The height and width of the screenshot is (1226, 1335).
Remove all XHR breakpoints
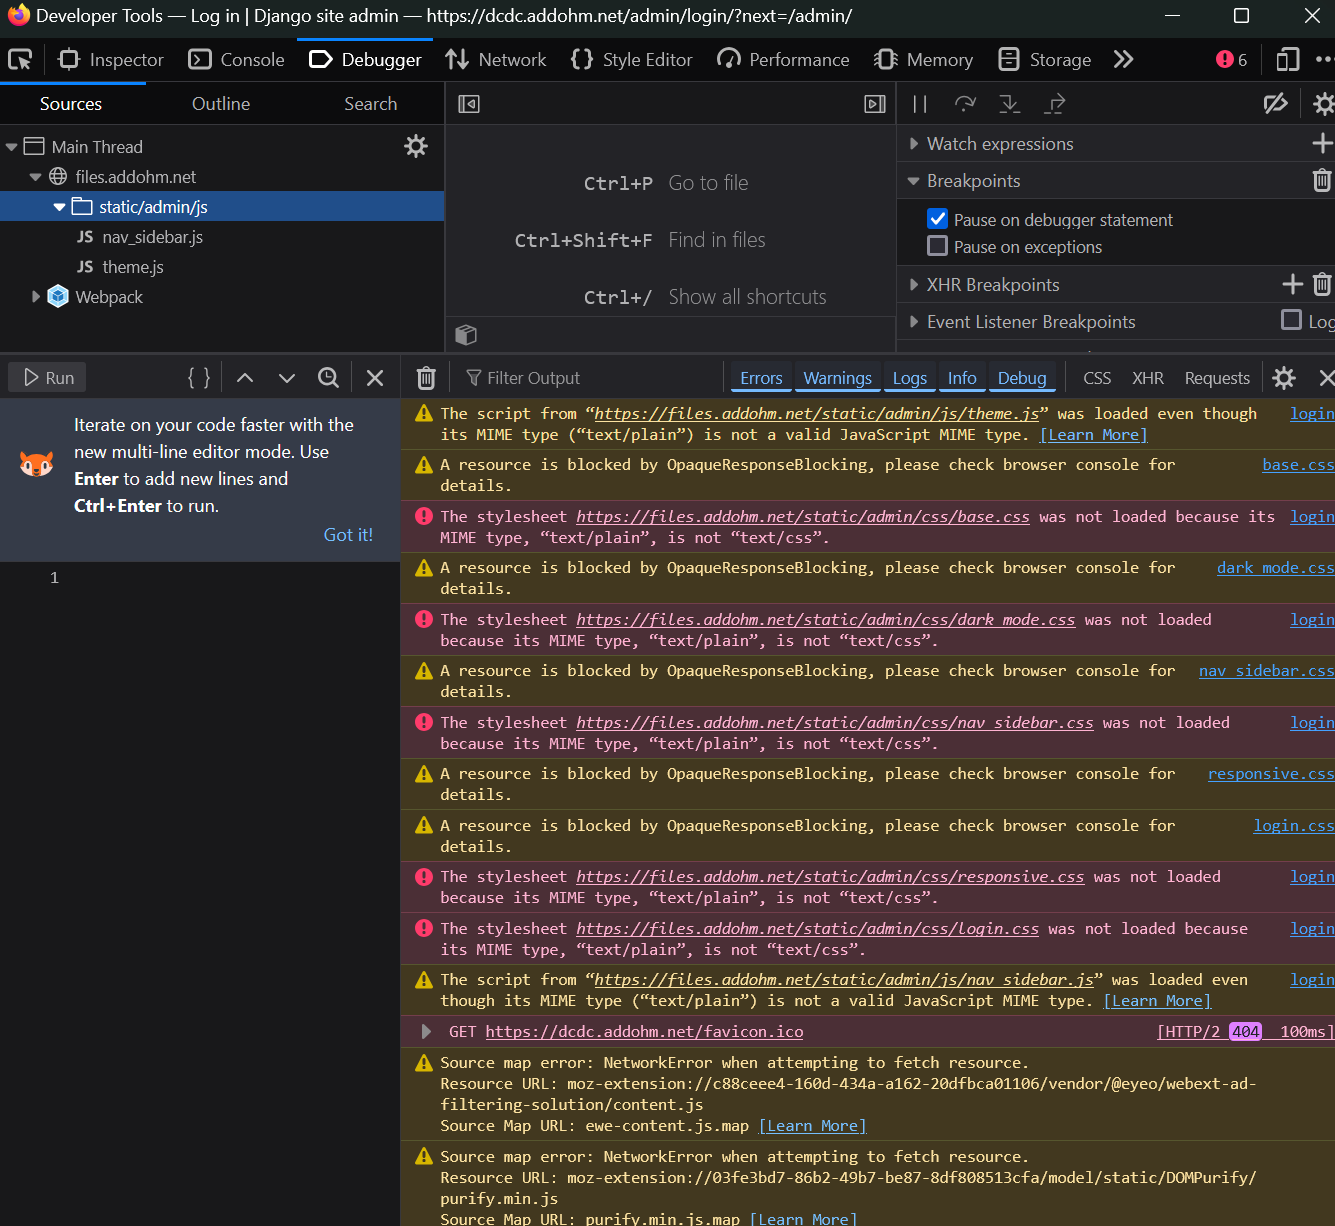point(1322,285)
